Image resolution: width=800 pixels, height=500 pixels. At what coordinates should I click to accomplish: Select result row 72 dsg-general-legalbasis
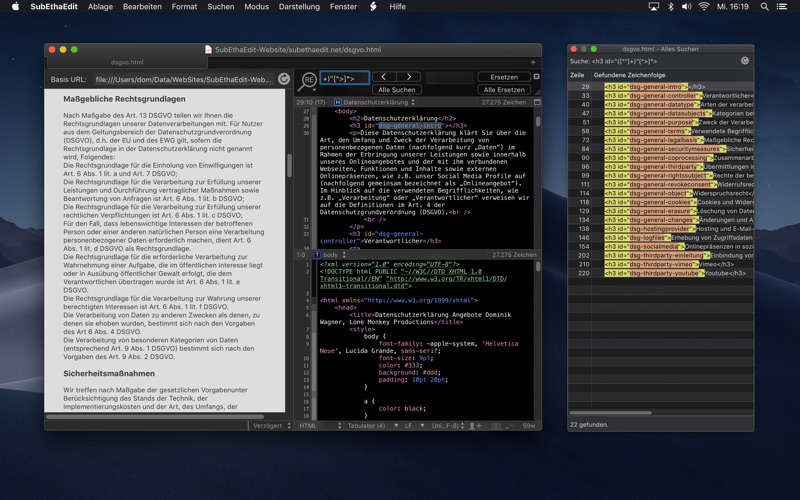coord(661,140)
